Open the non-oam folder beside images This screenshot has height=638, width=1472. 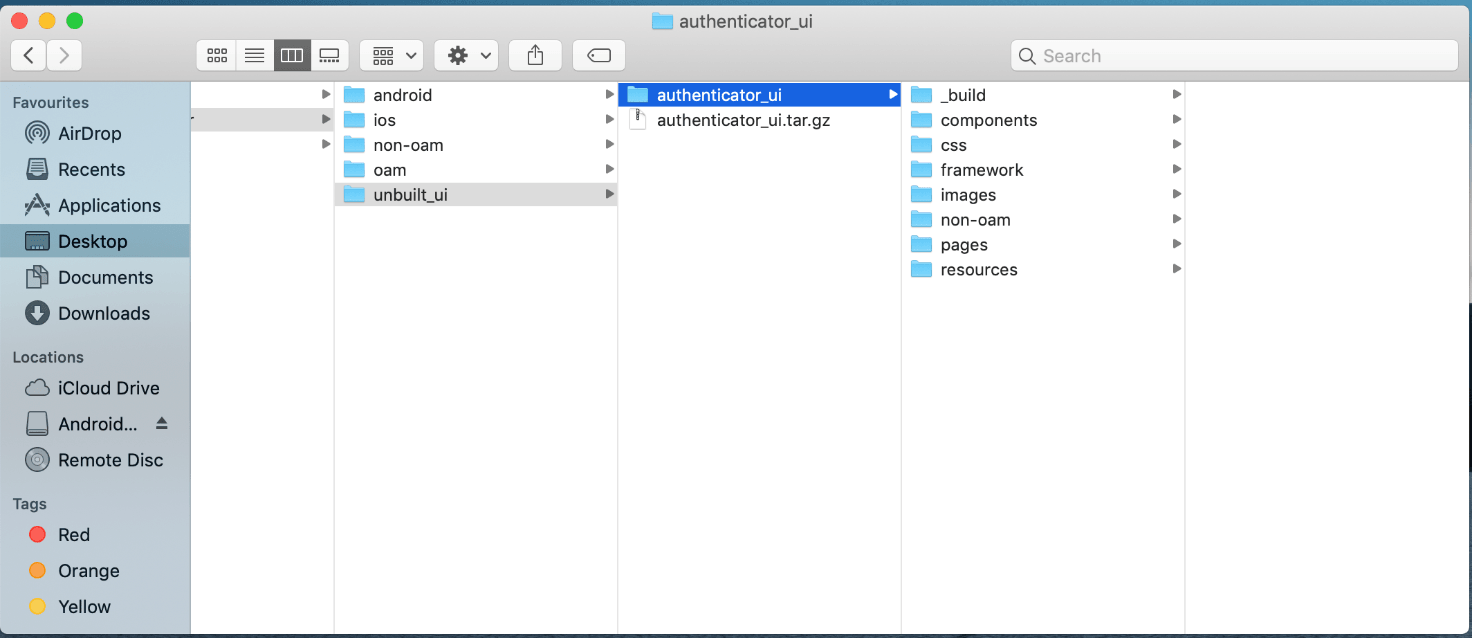coord(1043,220)
